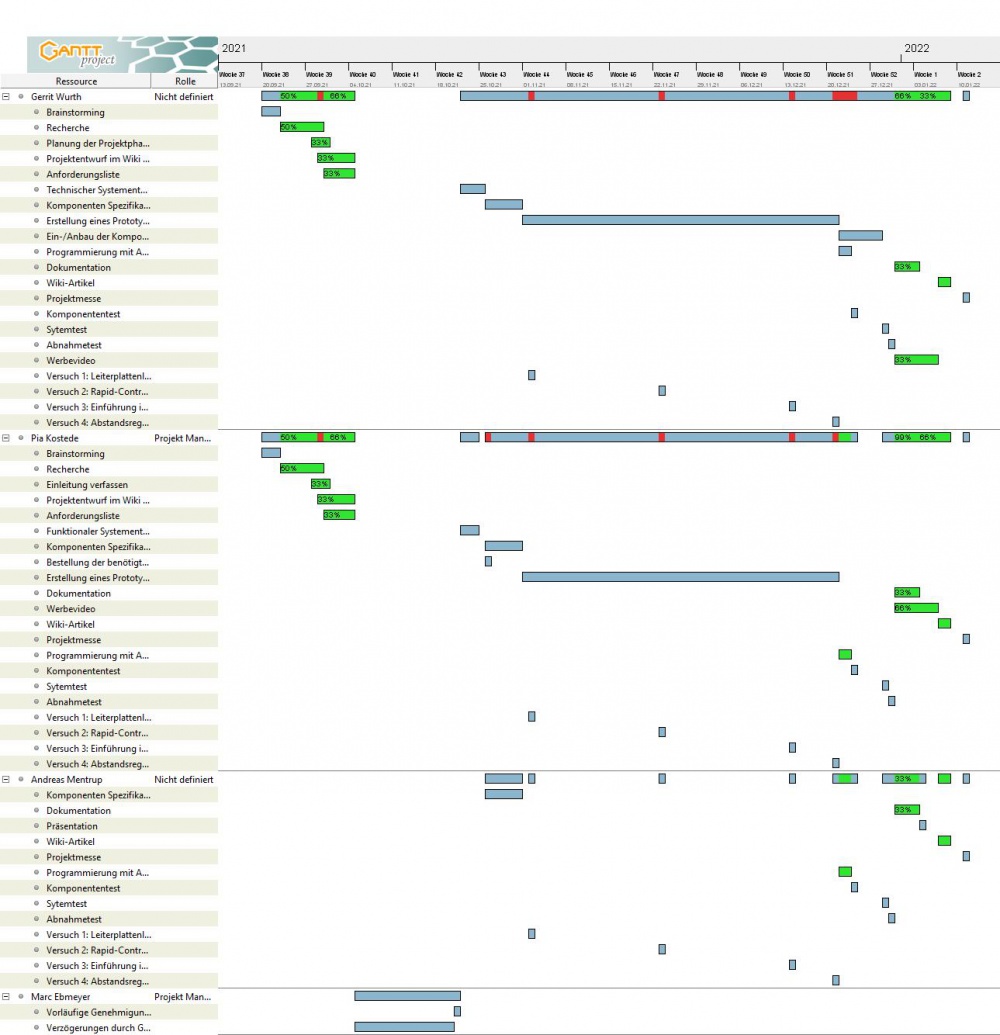Click the Woche 45 timeline header
This screenshot has height=1035, width=1000.
tap(580, 75)
